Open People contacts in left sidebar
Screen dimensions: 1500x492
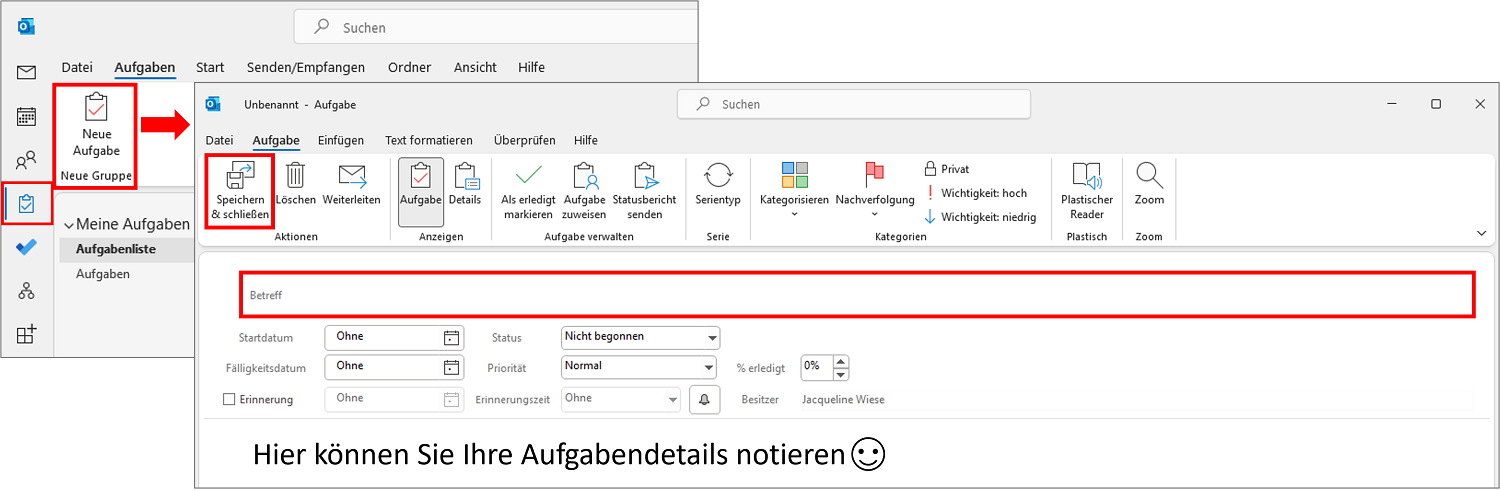tap(26, 160)
